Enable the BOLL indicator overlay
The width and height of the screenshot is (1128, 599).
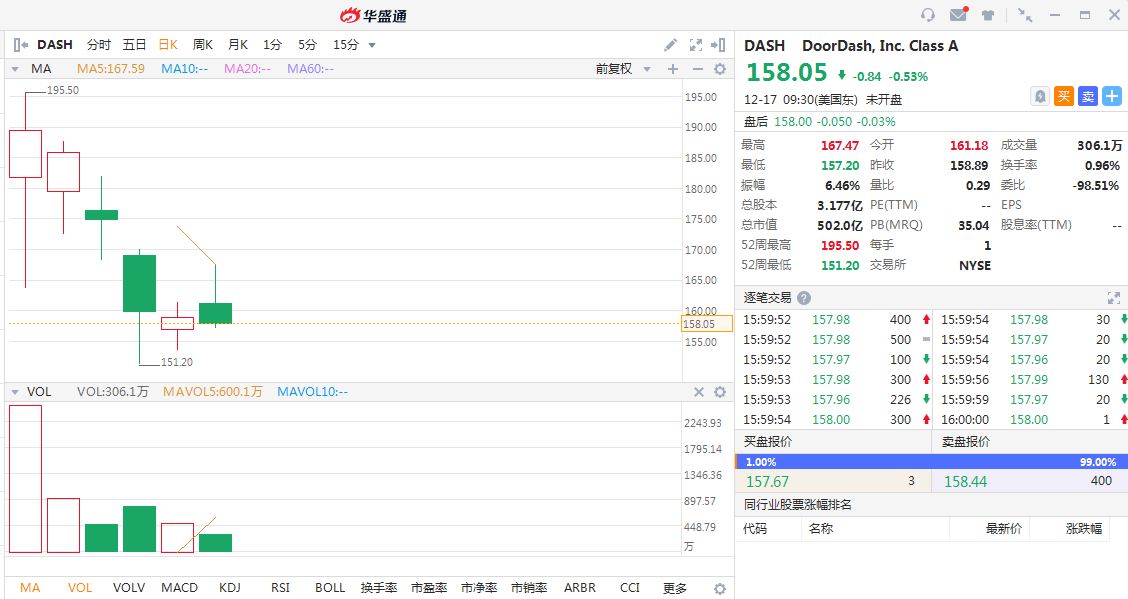[x=330, y=588]
